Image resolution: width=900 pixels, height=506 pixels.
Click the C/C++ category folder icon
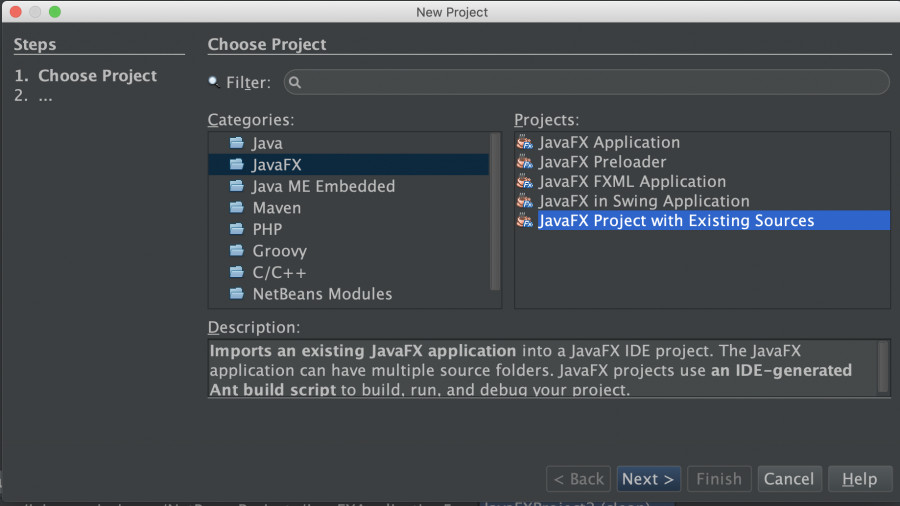(x=236, y=272)
